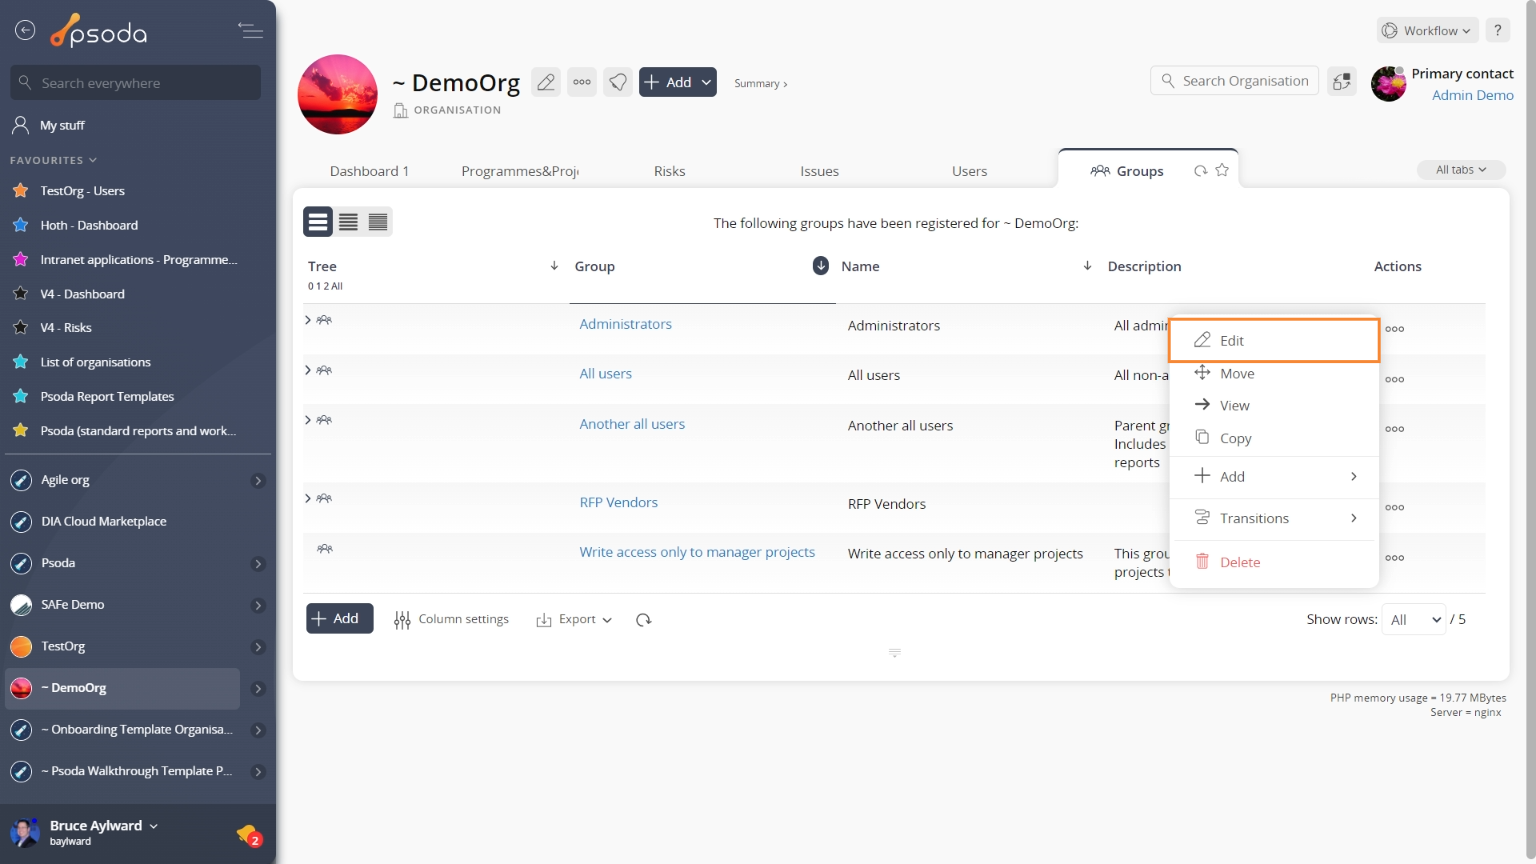Switch to the Users tab
The image size is (1536, 864).
pos(969,171)
